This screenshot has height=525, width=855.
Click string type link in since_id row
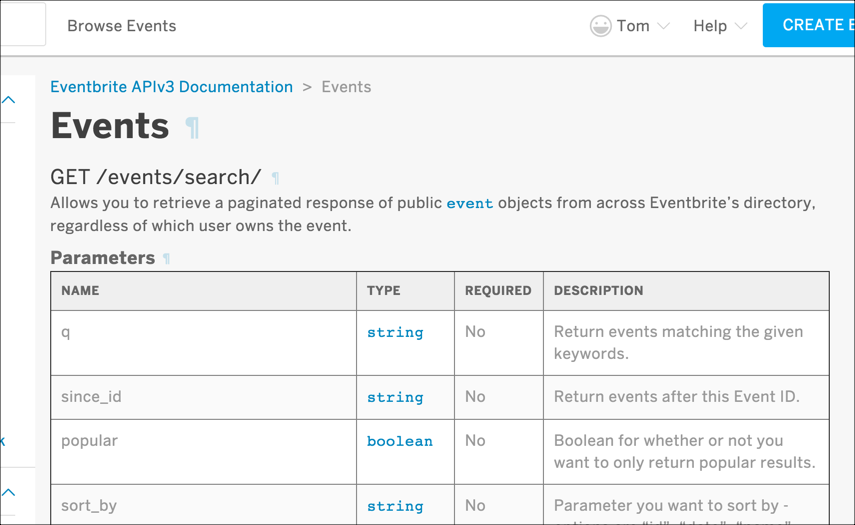(395, 397)
